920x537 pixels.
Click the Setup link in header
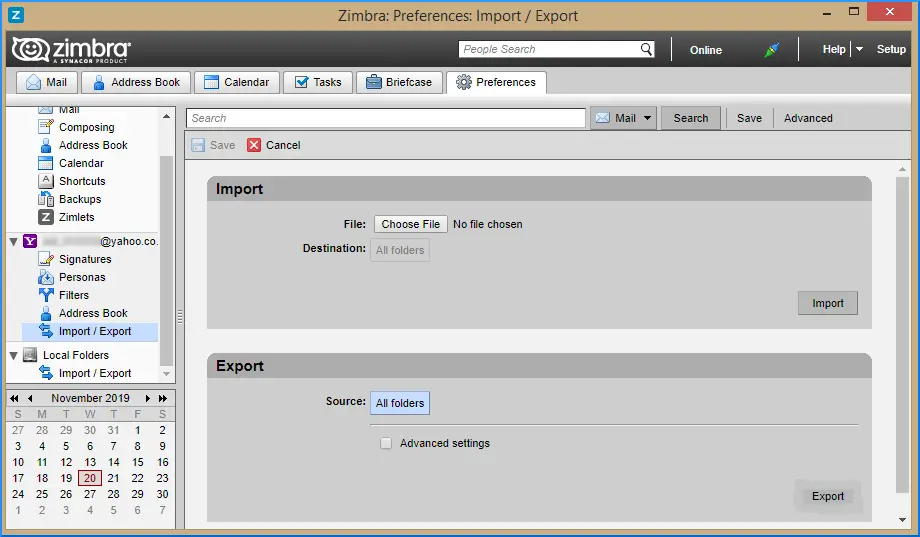pyautogui.click(x=891, y=49)
